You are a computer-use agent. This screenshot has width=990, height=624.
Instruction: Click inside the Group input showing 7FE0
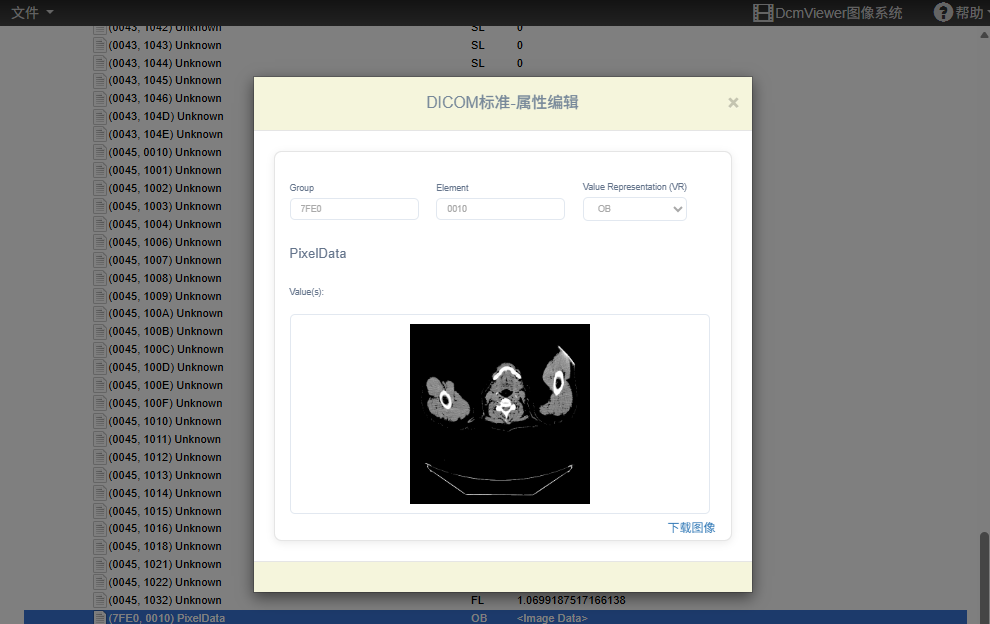tap(354, 208)
